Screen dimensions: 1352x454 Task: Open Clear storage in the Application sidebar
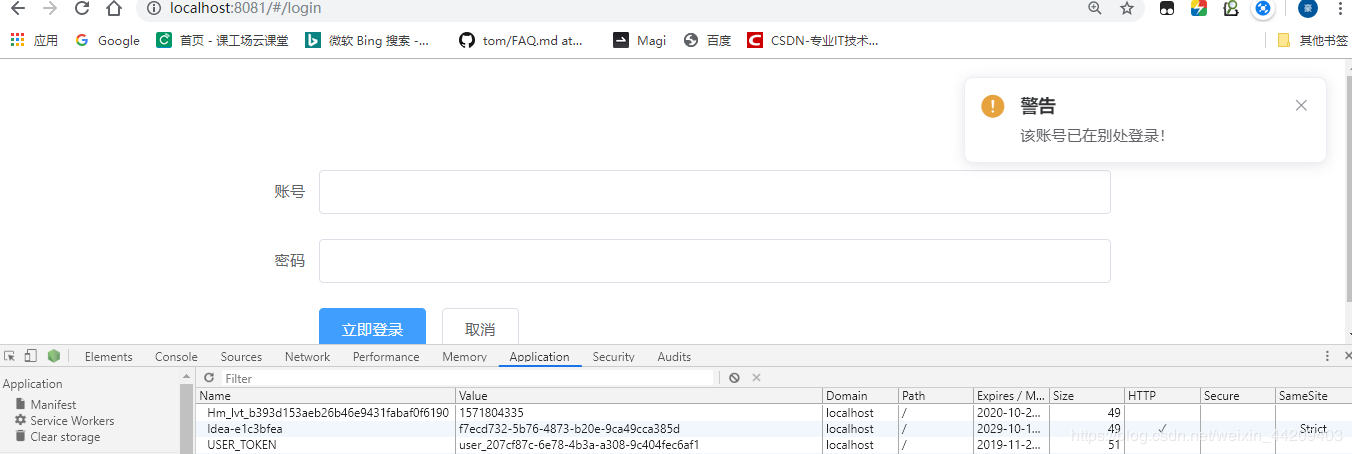[65, 437]
